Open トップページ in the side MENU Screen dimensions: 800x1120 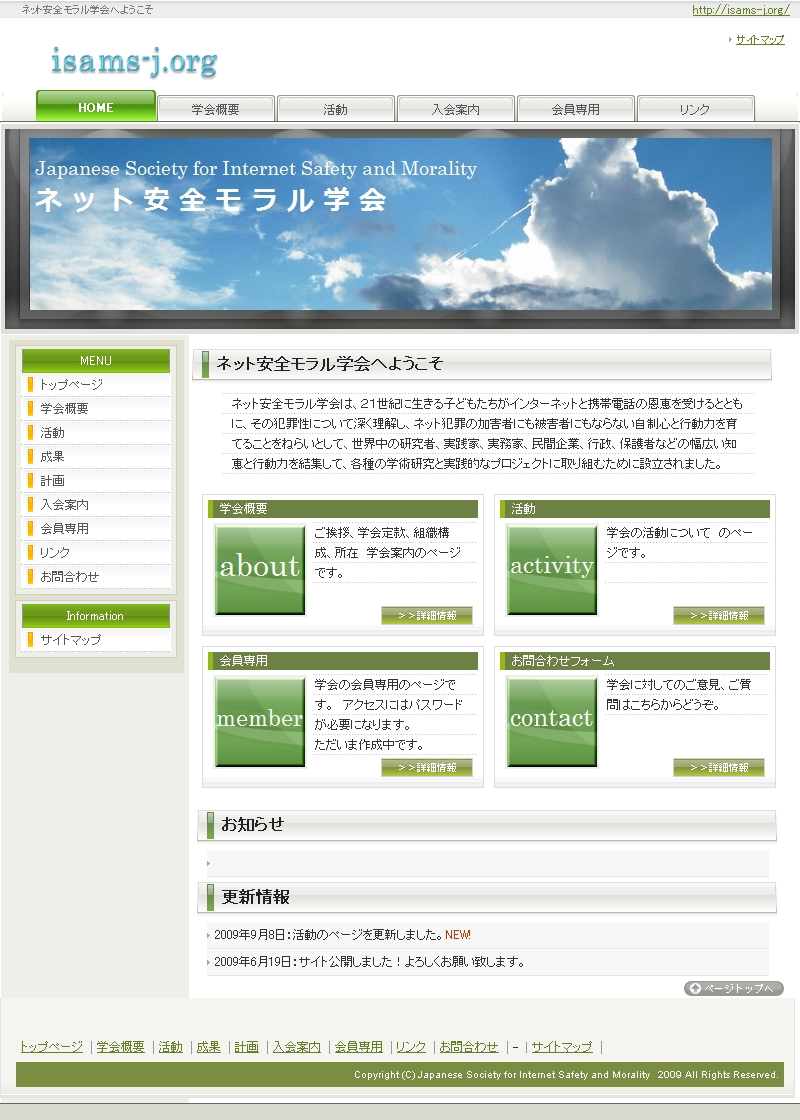96,384
